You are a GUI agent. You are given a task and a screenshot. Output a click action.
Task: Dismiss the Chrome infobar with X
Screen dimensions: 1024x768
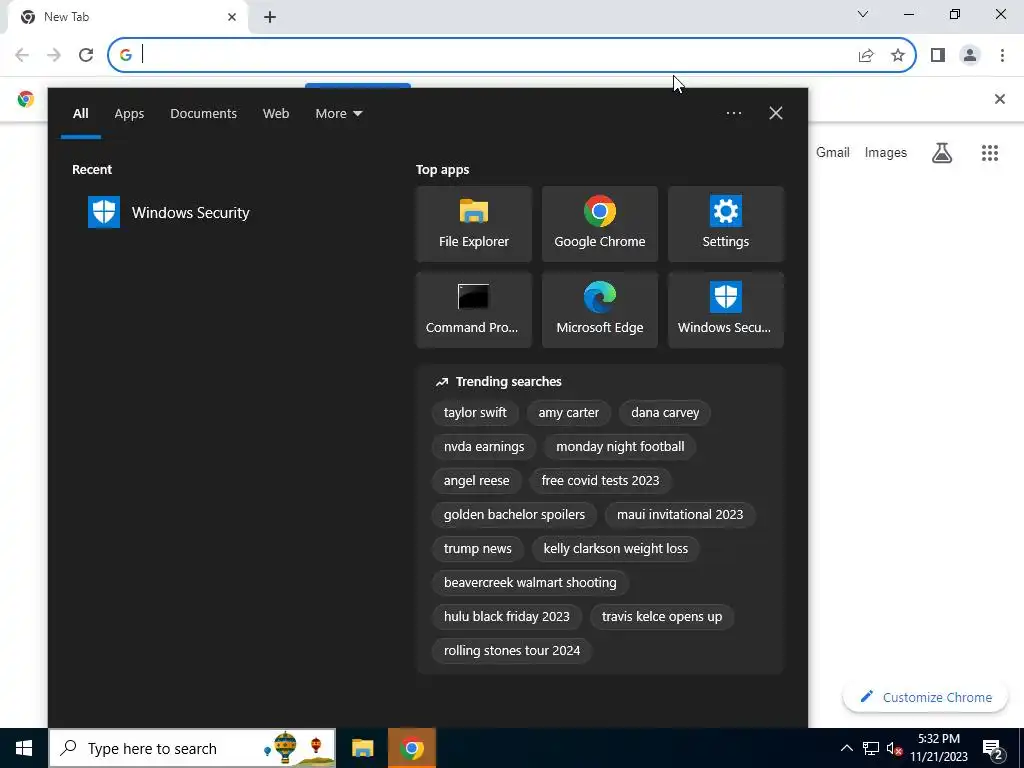click(x=999, y=99)
